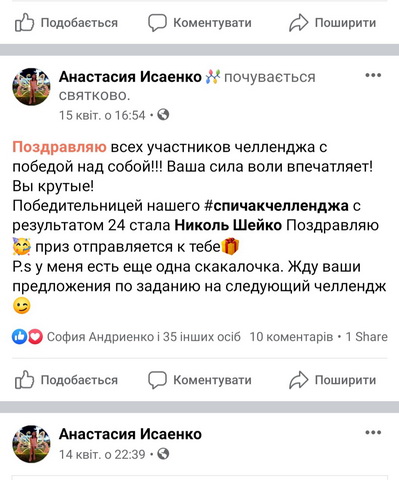Tap the Поширити arrow on the middle post
Image resolution: width=399 pixels, height=480 pixels.
[x=332, y=380]
